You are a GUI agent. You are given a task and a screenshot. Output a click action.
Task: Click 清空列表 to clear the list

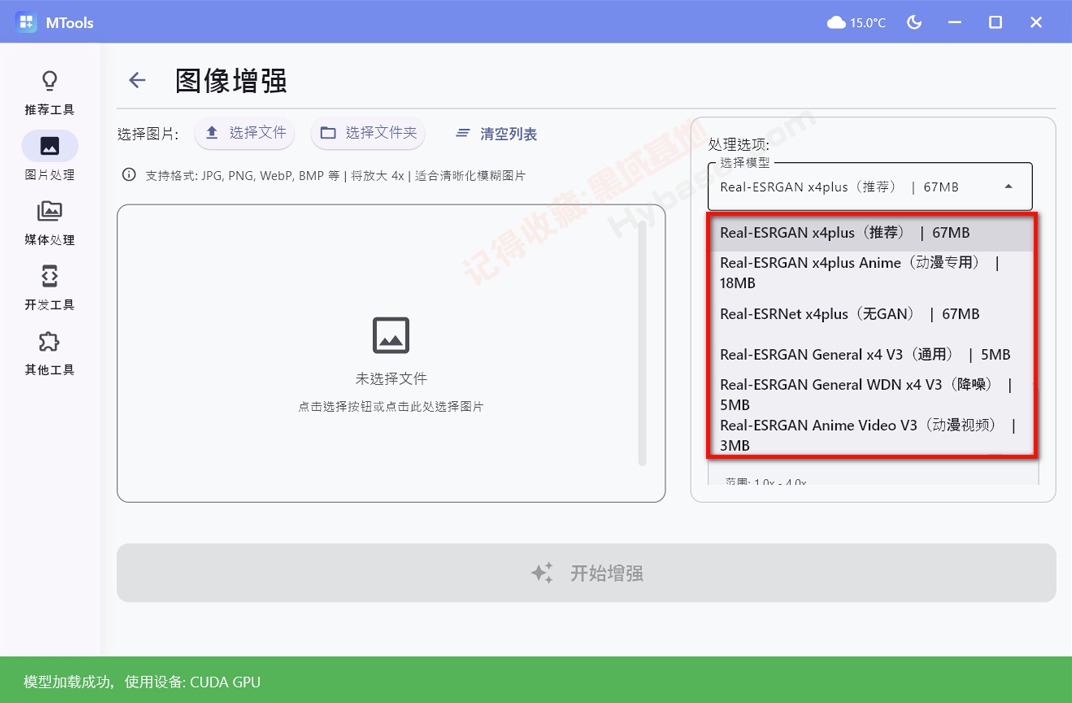point(495,133)
